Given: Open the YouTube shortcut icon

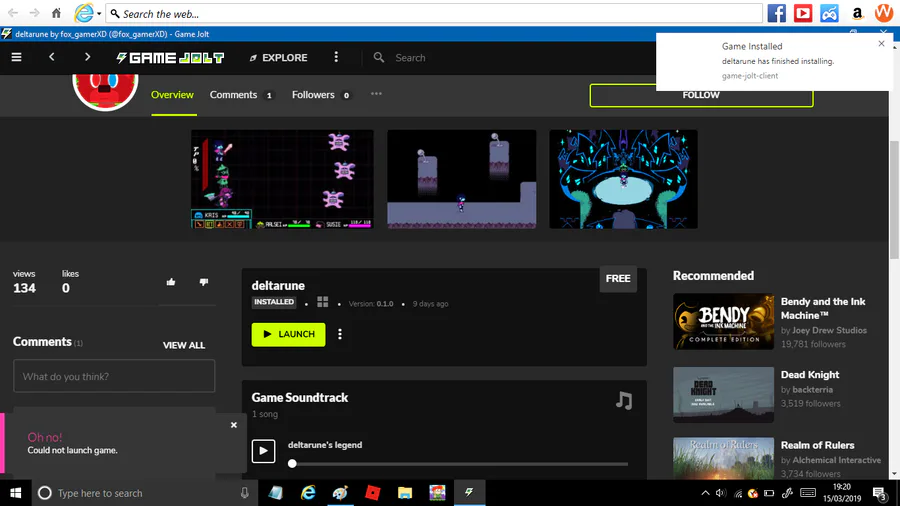Looking at the screenshot, I should click(803, 13).
